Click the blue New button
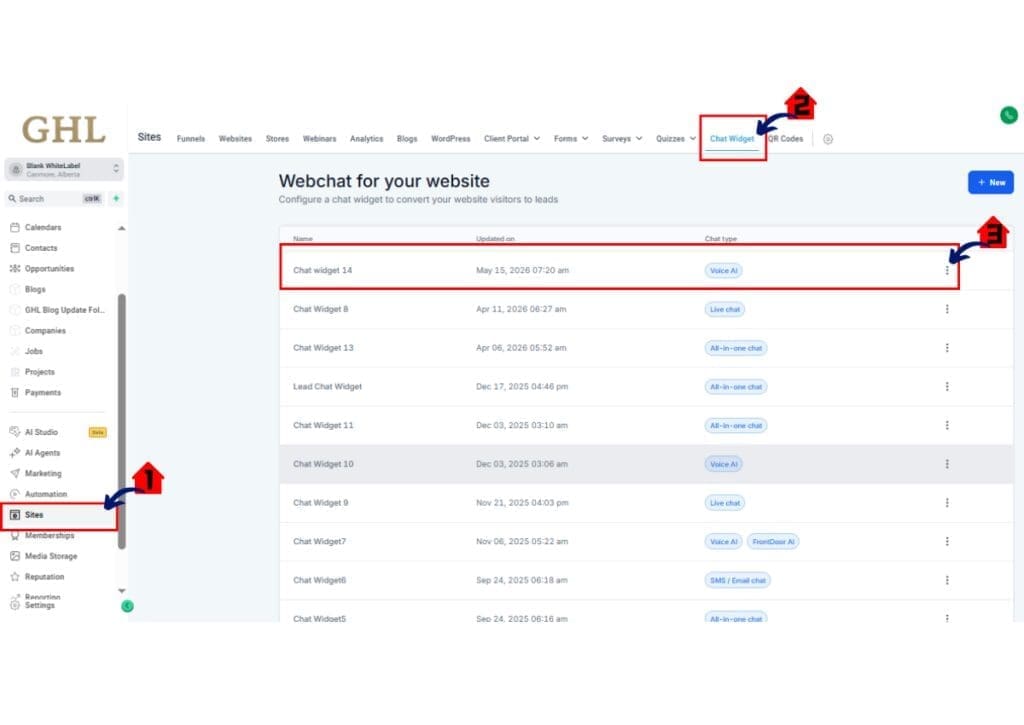The image size is (1024, 725). click(x=991, y=182)
